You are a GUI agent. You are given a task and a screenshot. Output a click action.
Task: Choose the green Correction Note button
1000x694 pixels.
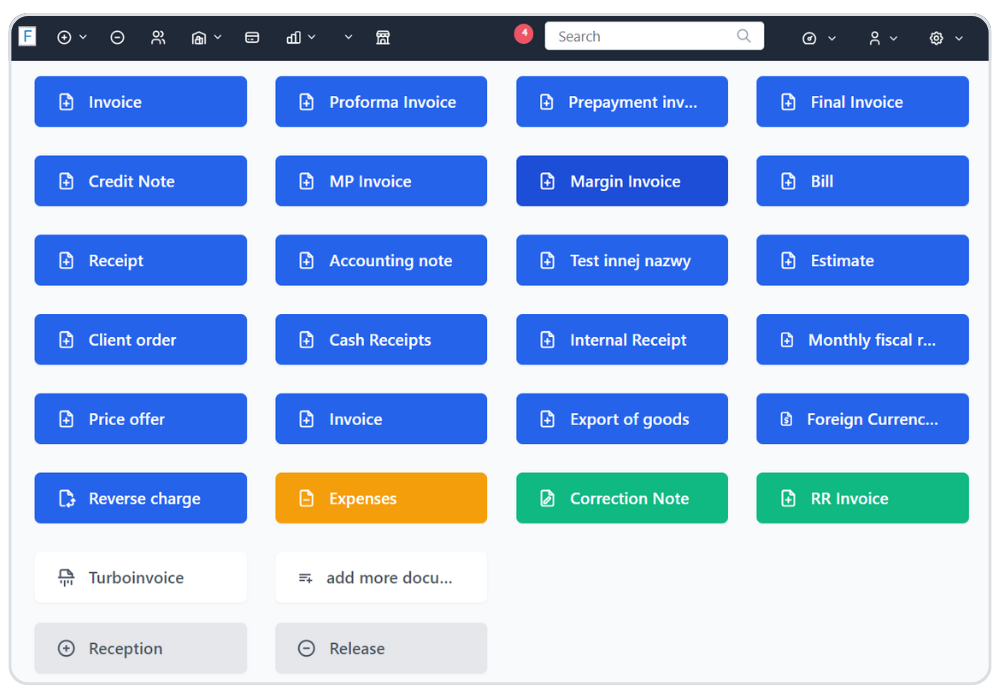click(622, 498)
